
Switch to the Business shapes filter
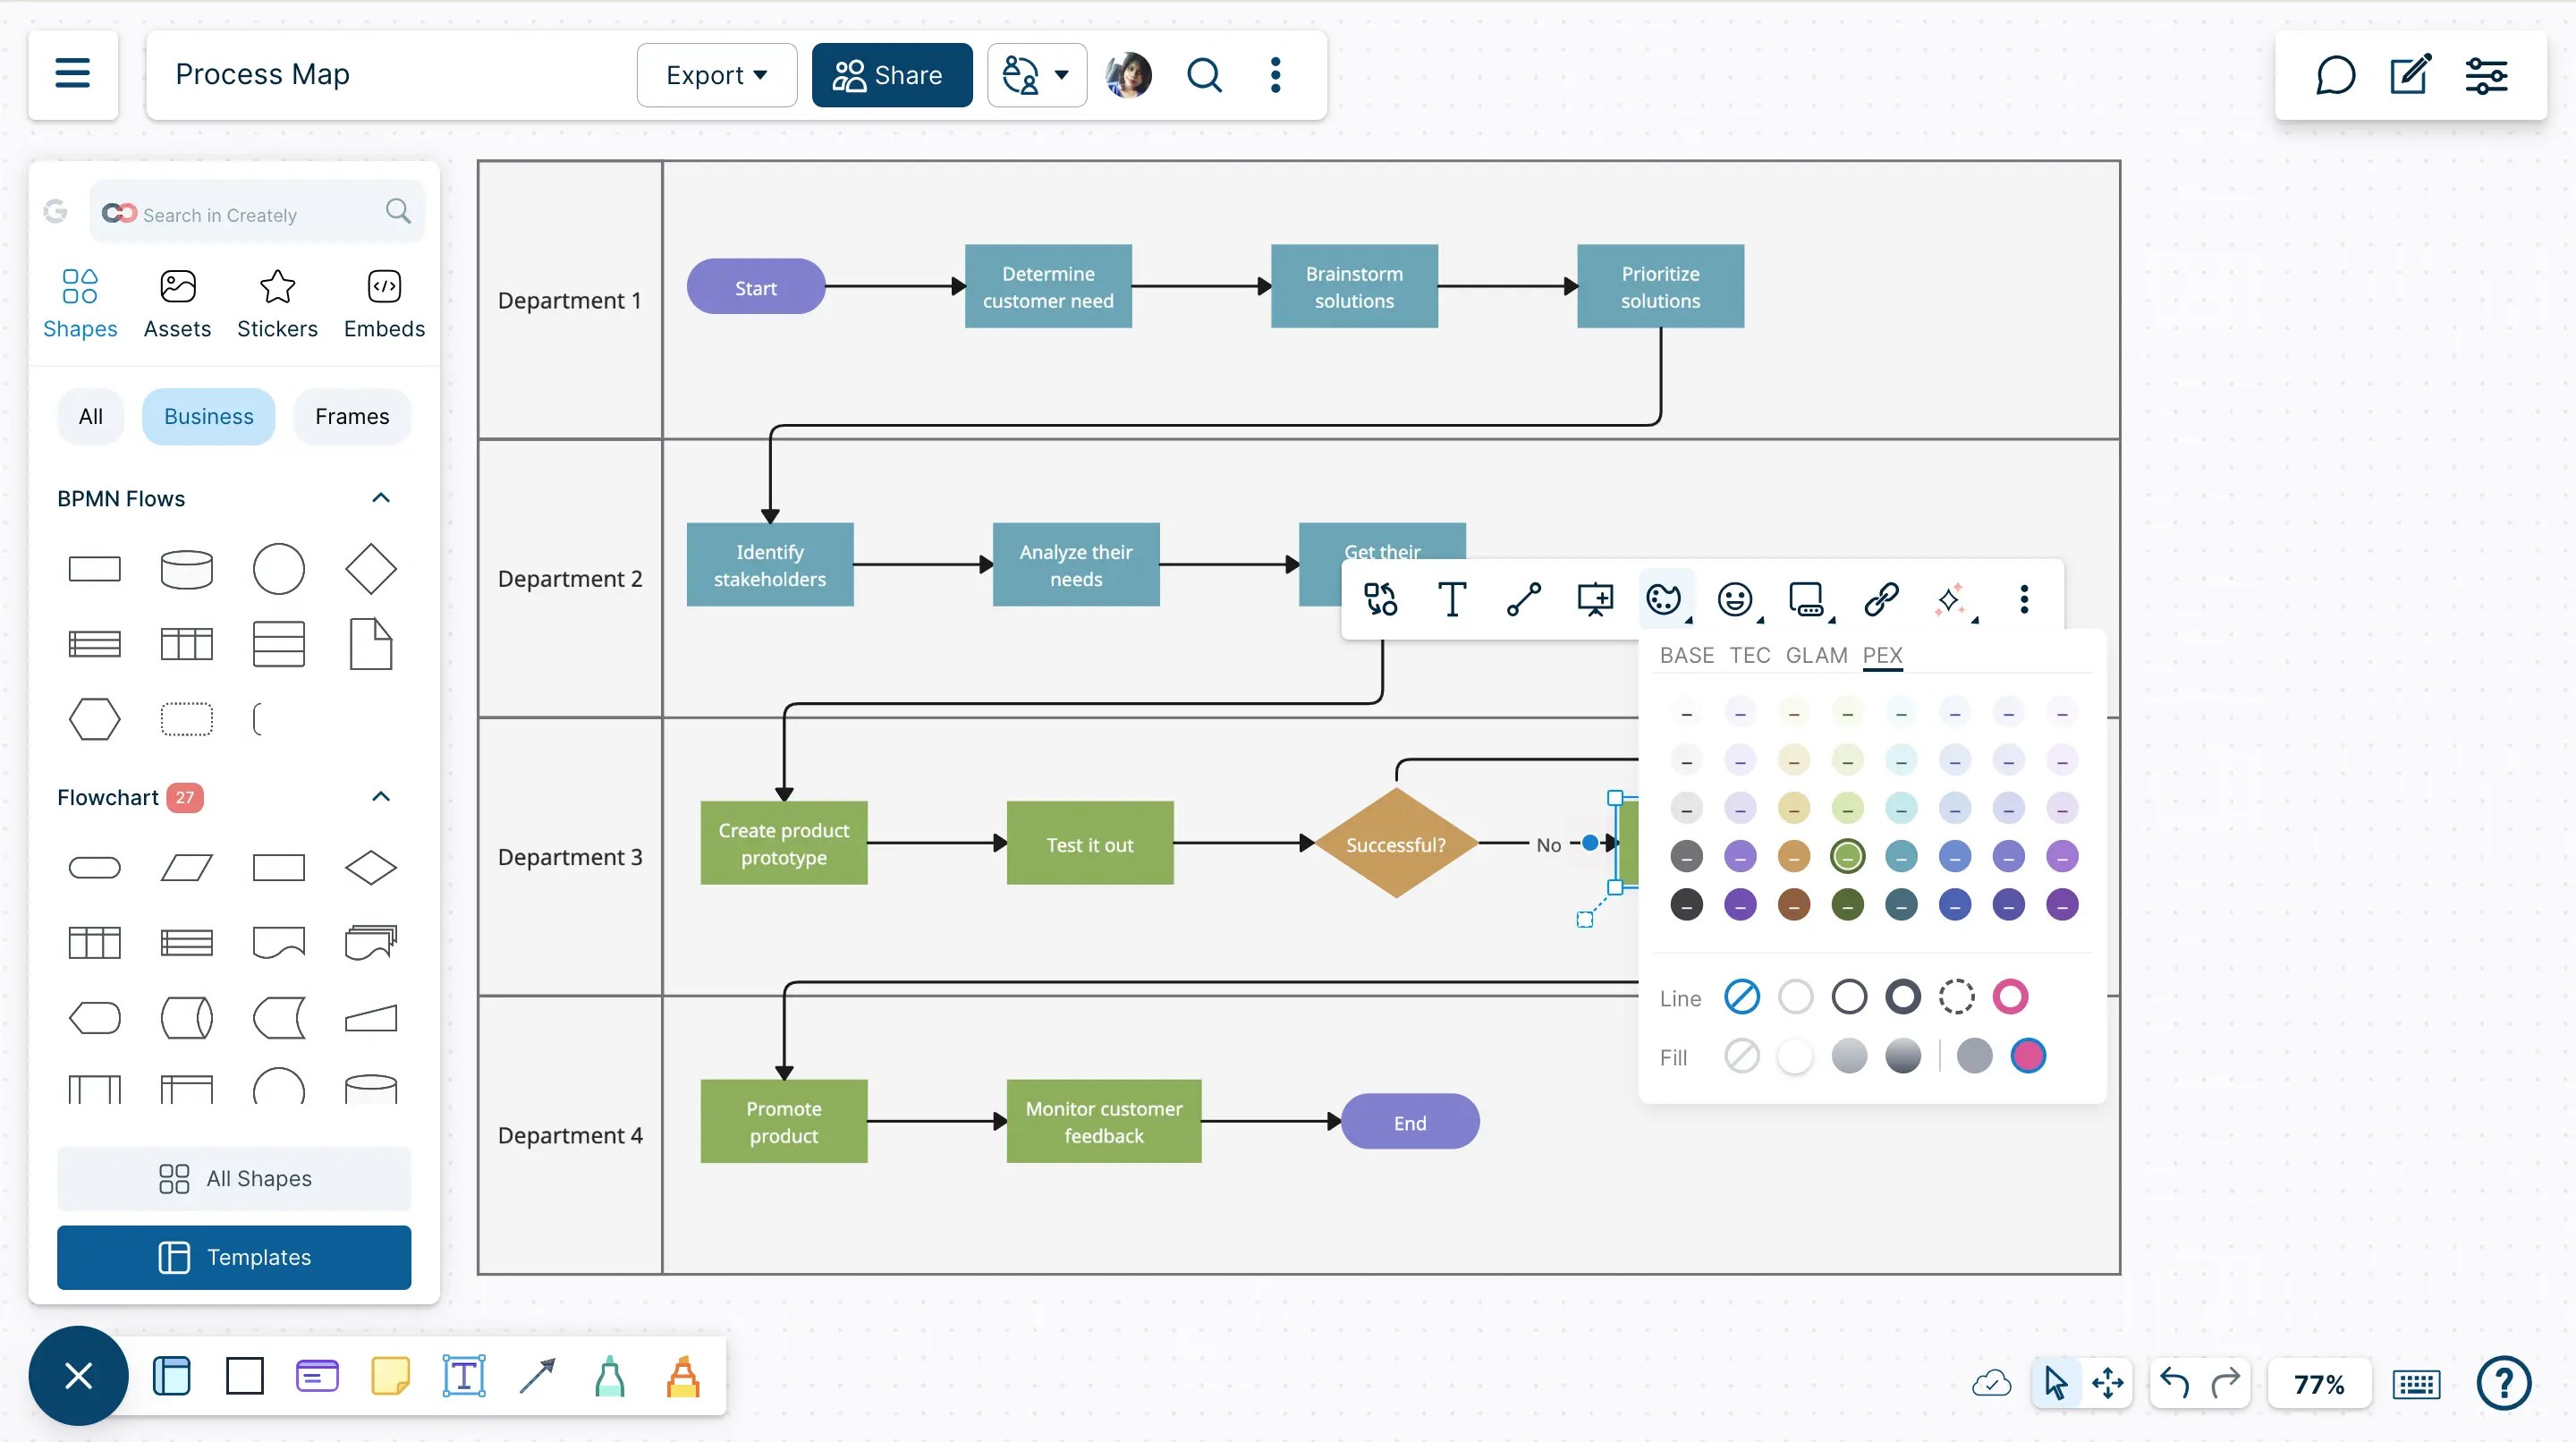pyautogui.click(x=208, y=416)
